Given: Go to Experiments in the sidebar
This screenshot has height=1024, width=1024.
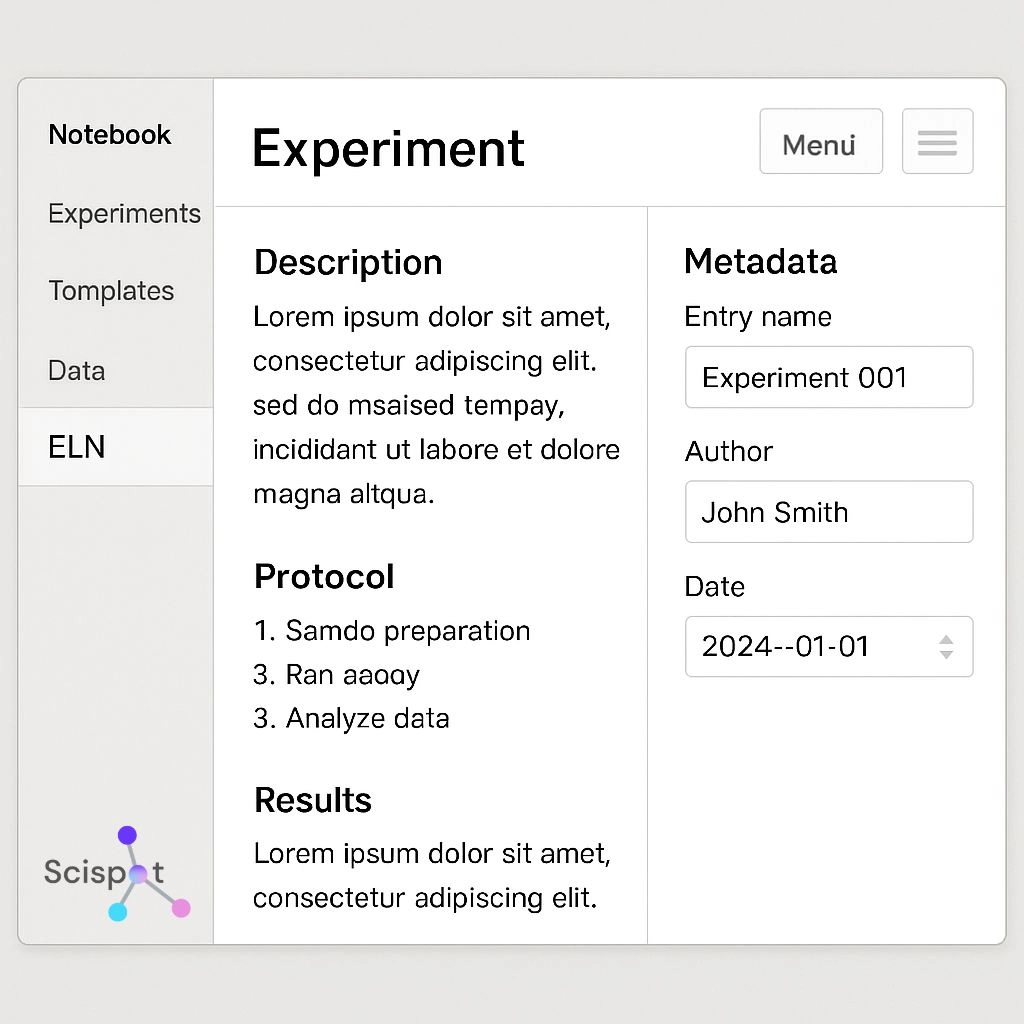Looking at the screenshot, I should click(124, 214).
